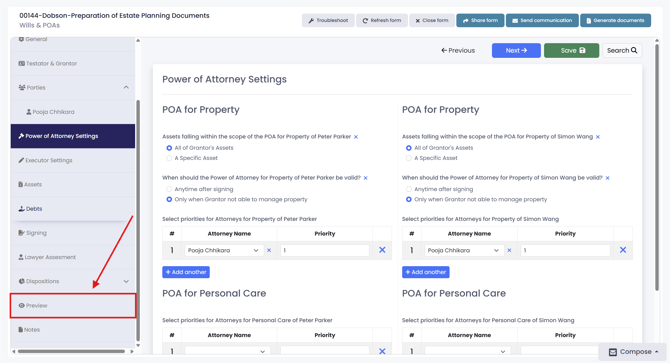This screenshot has width=670, height=363.
Task: Clear attorney name selection for Simon Wang property
Action: click(x=509, y=250)
